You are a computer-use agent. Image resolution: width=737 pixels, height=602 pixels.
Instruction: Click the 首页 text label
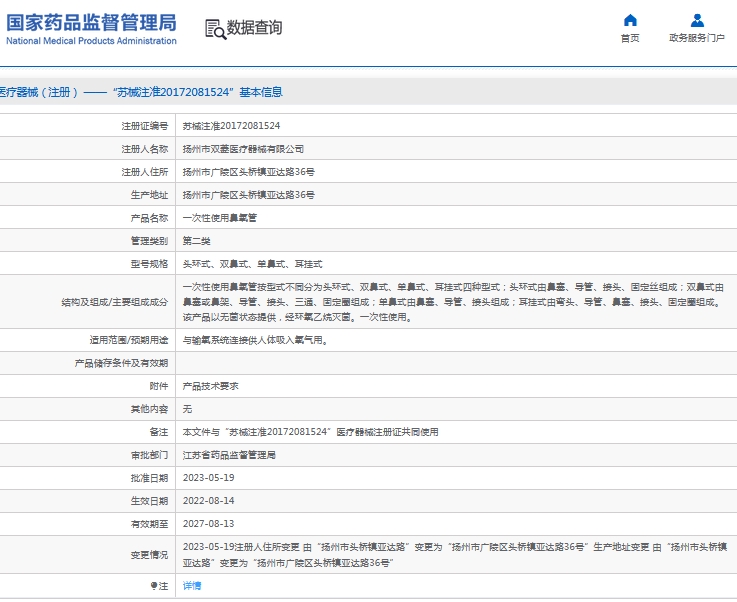[630, 38]
